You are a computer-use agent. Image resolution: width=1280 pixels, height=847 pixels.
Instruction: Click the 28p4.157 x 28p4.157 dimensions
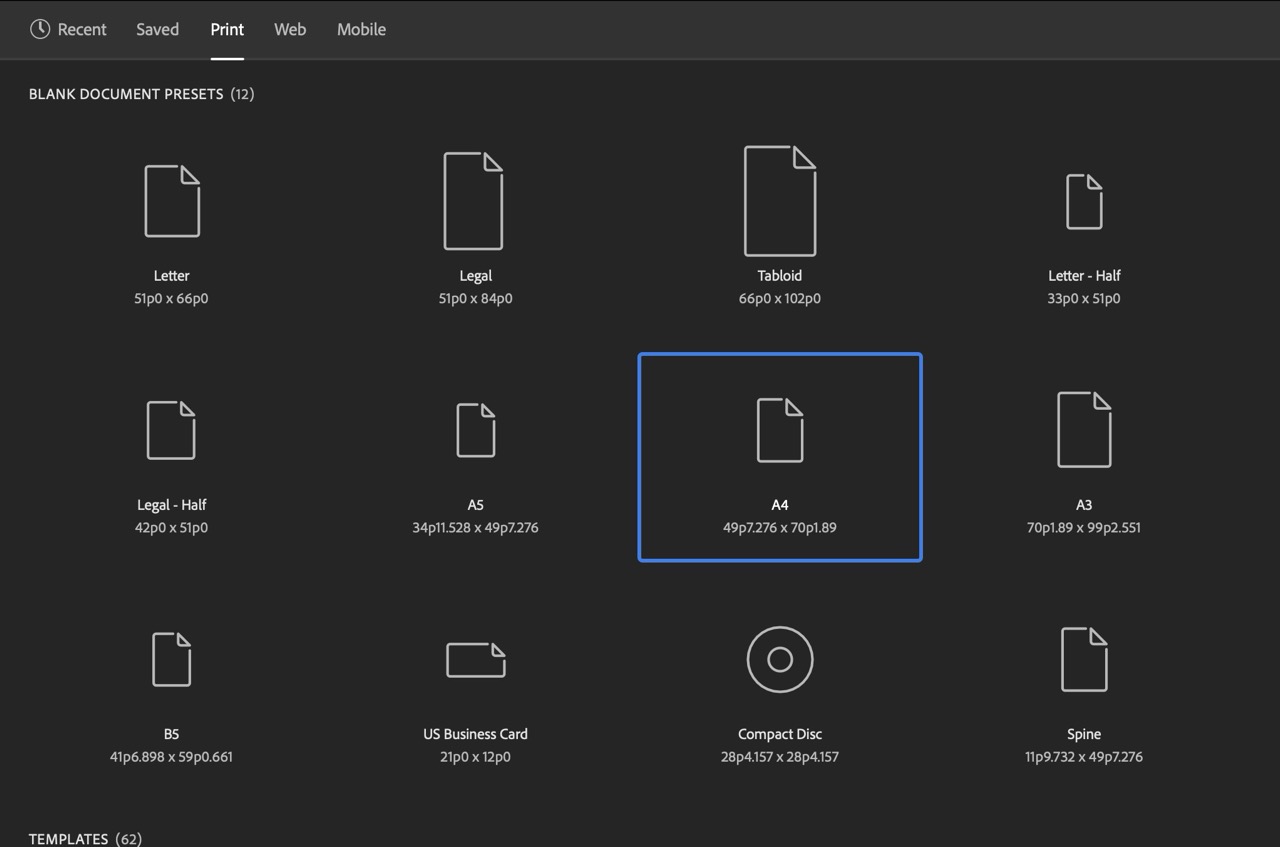tap(780, 756)
